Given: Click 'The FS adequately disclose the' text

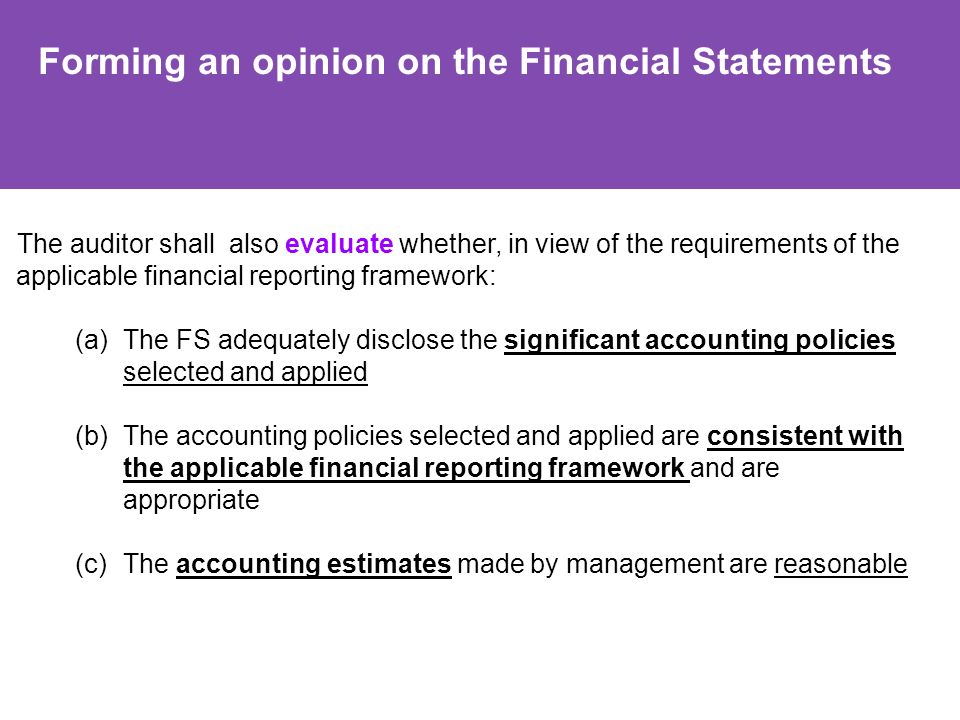Looking at the screenshot, I should (310, 340).
